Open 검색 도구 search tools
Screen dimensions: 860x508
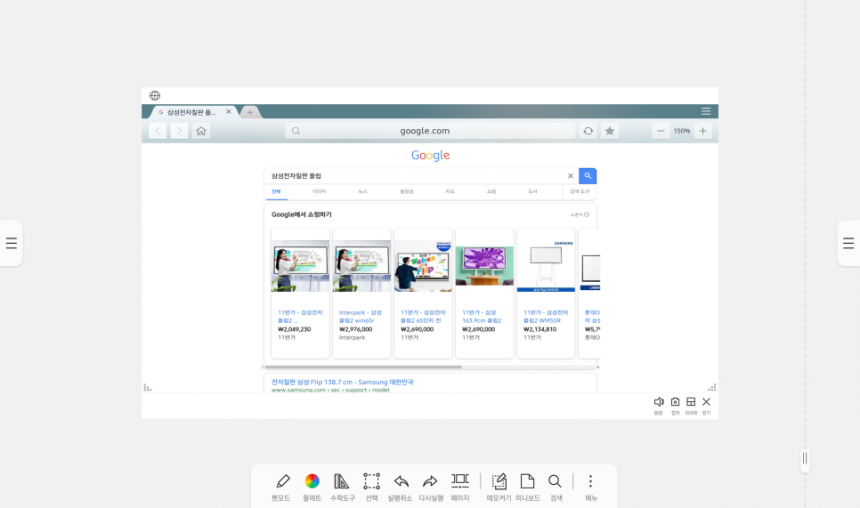click(x=579, y=191)
